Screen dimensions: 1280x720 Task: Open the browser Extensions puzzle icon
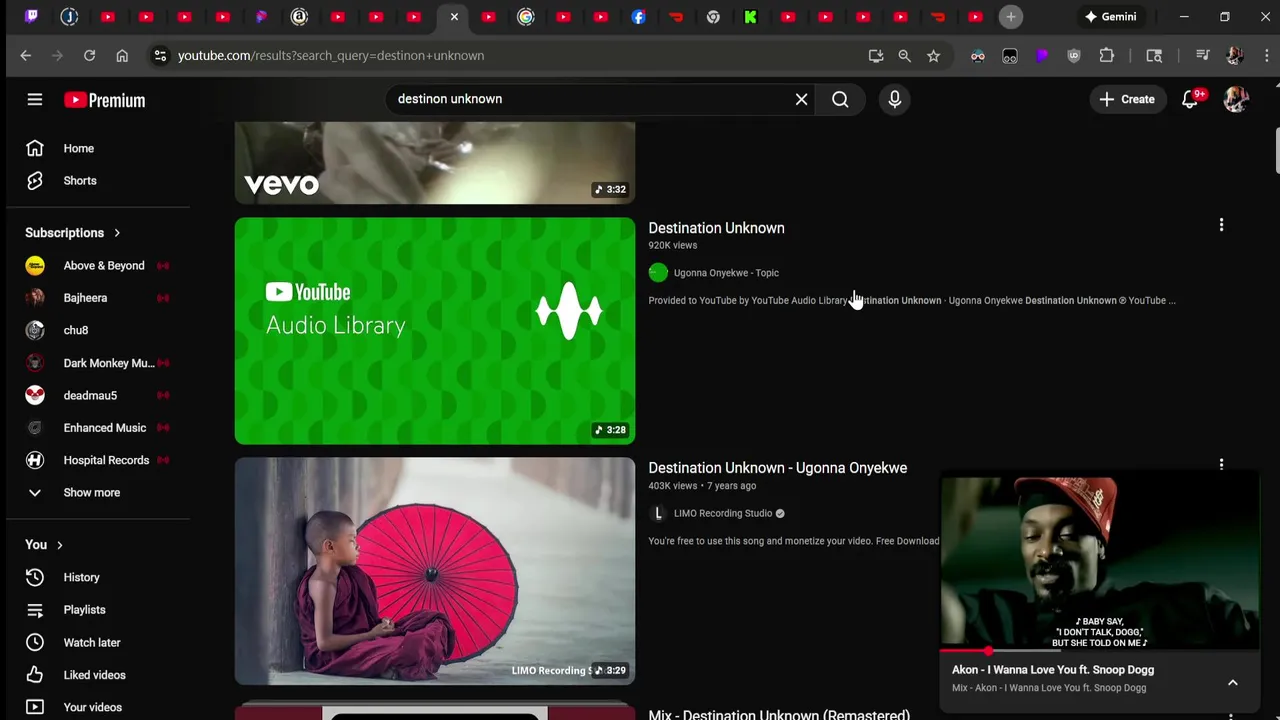(x=1106, y=56)
